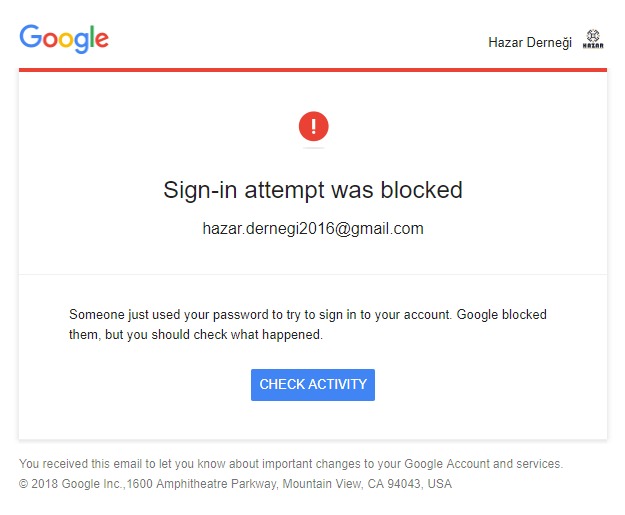Click the small gray line under alert icon
Viewport: 625px width, 515px height.
(313, 148)
